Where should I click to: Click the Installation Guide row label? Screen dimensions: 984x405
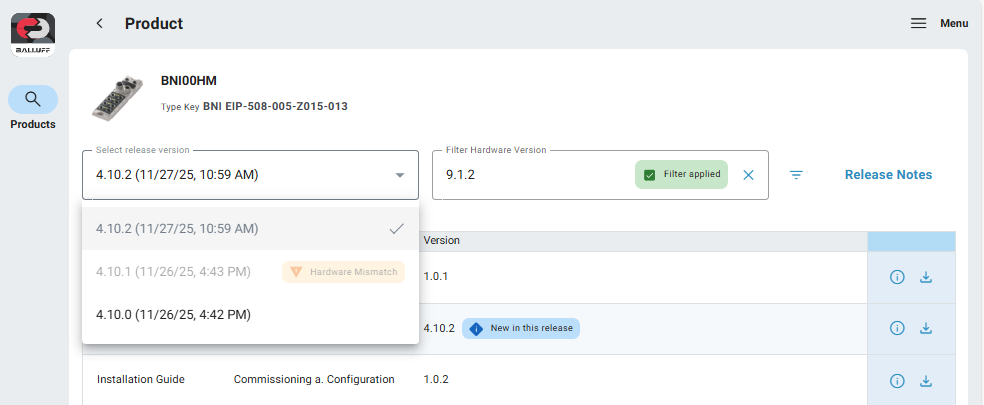coord(141,379)
